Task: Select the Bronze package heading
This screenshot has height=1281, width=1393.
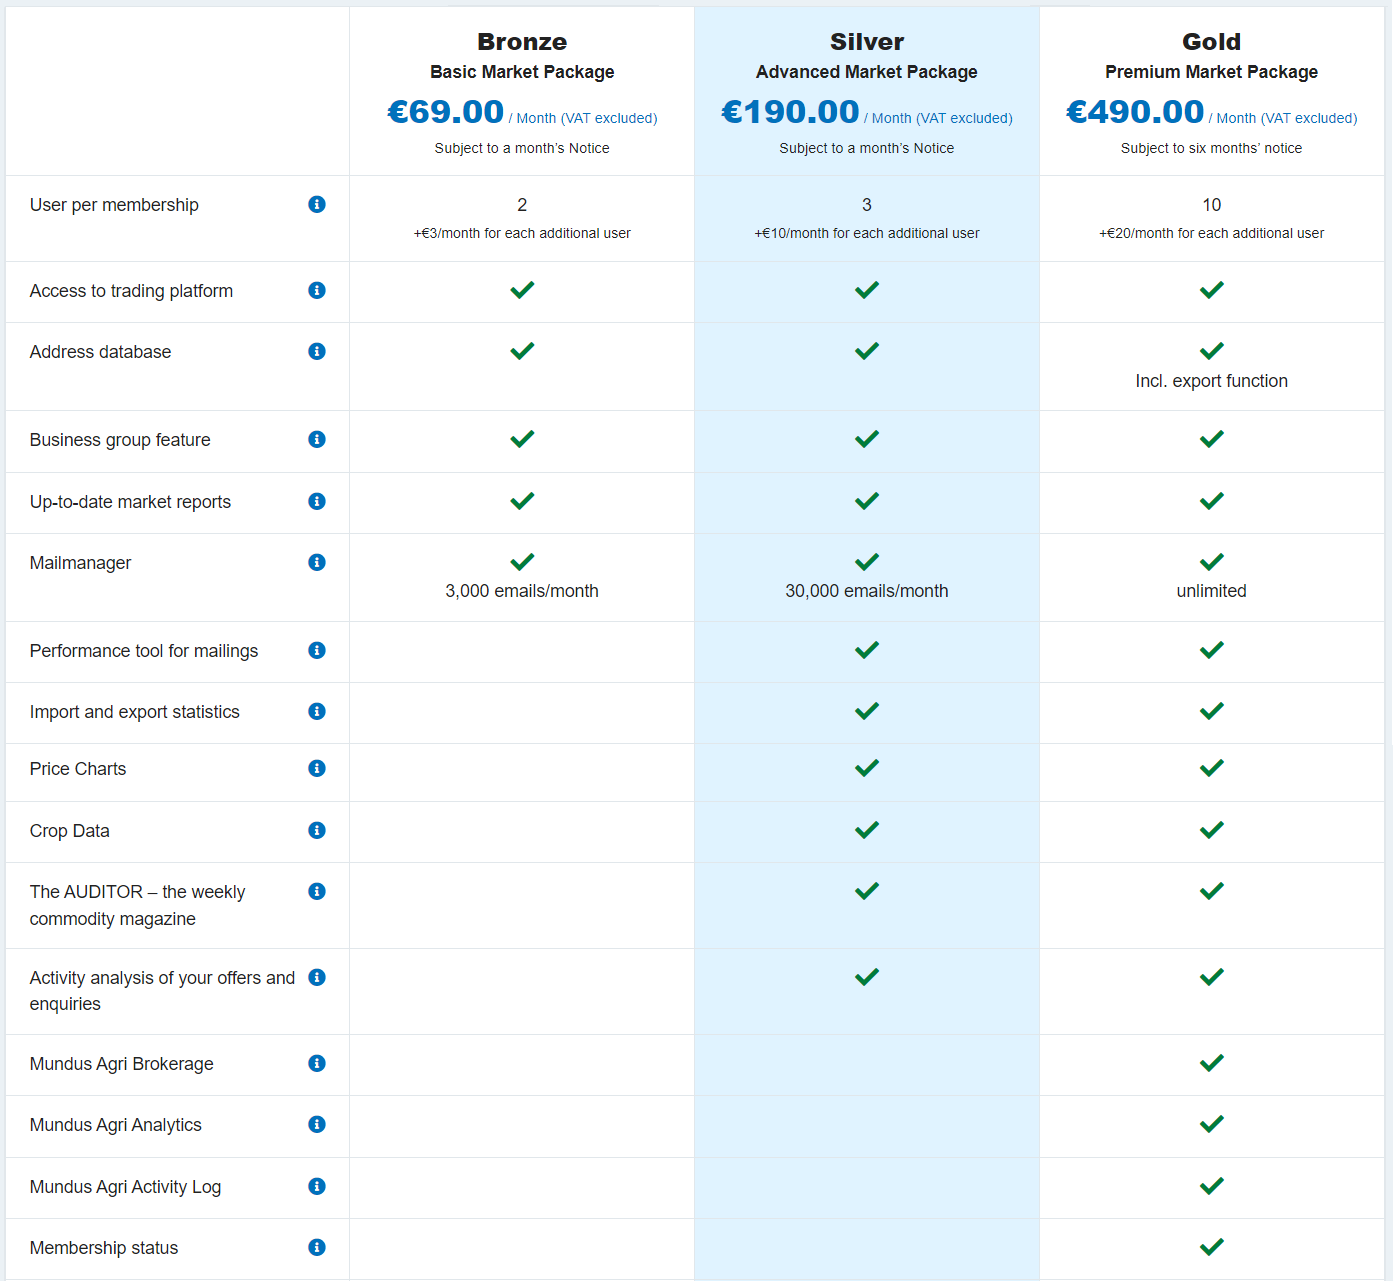Action: tap(522, 42)
